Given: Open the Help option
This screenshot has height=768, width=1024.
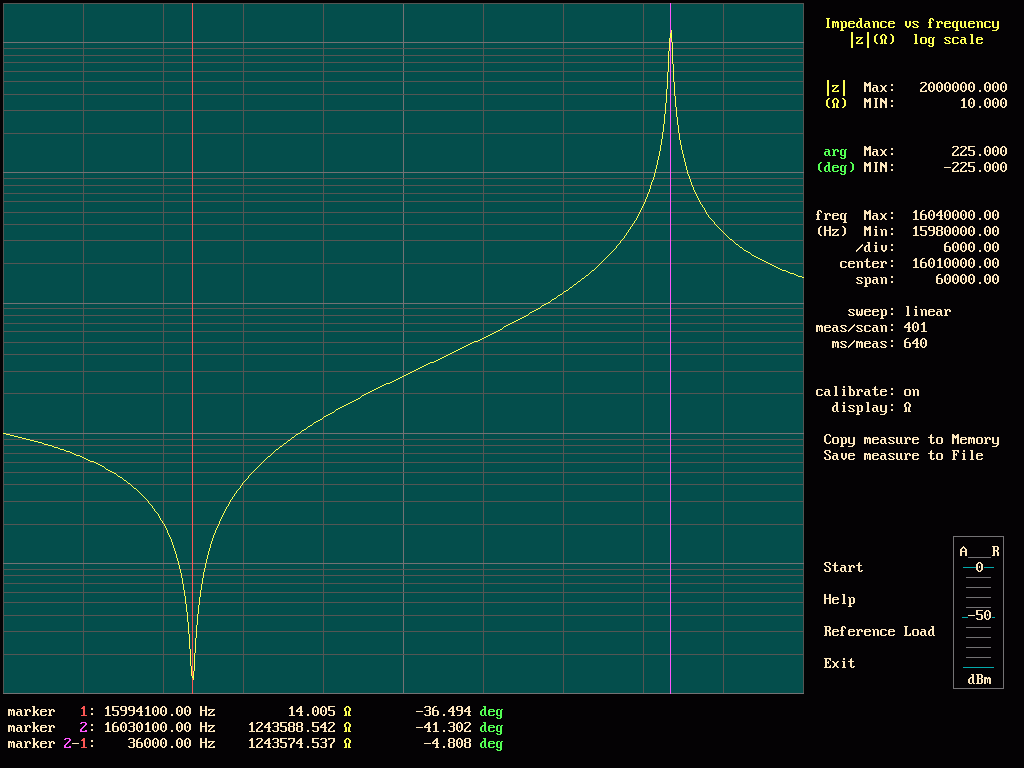Looking at the screenshot, I should (839, 599).
